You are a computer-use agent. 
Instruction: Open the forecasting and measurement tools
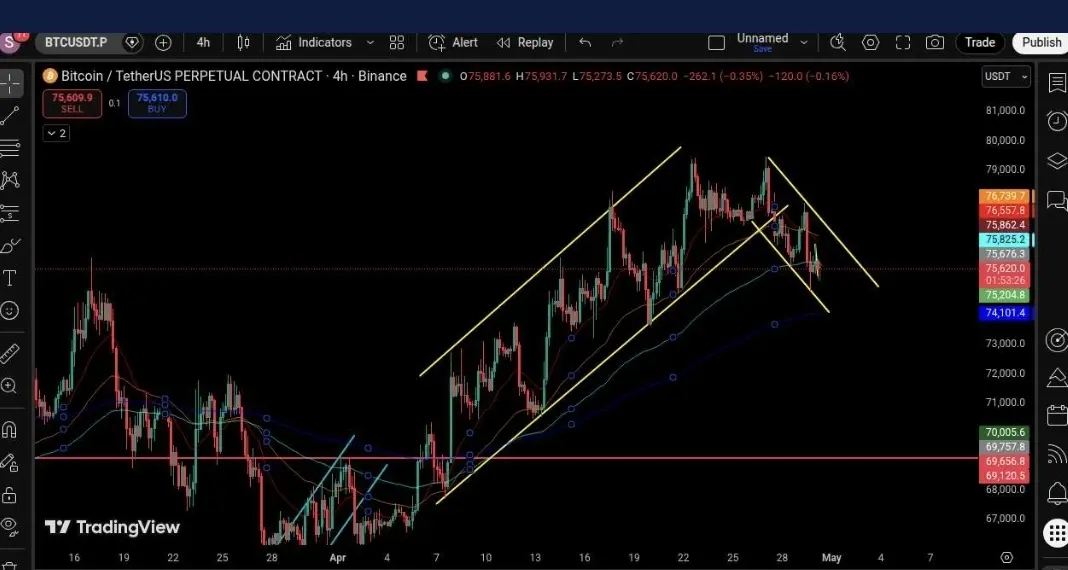(x=10, y=212)
